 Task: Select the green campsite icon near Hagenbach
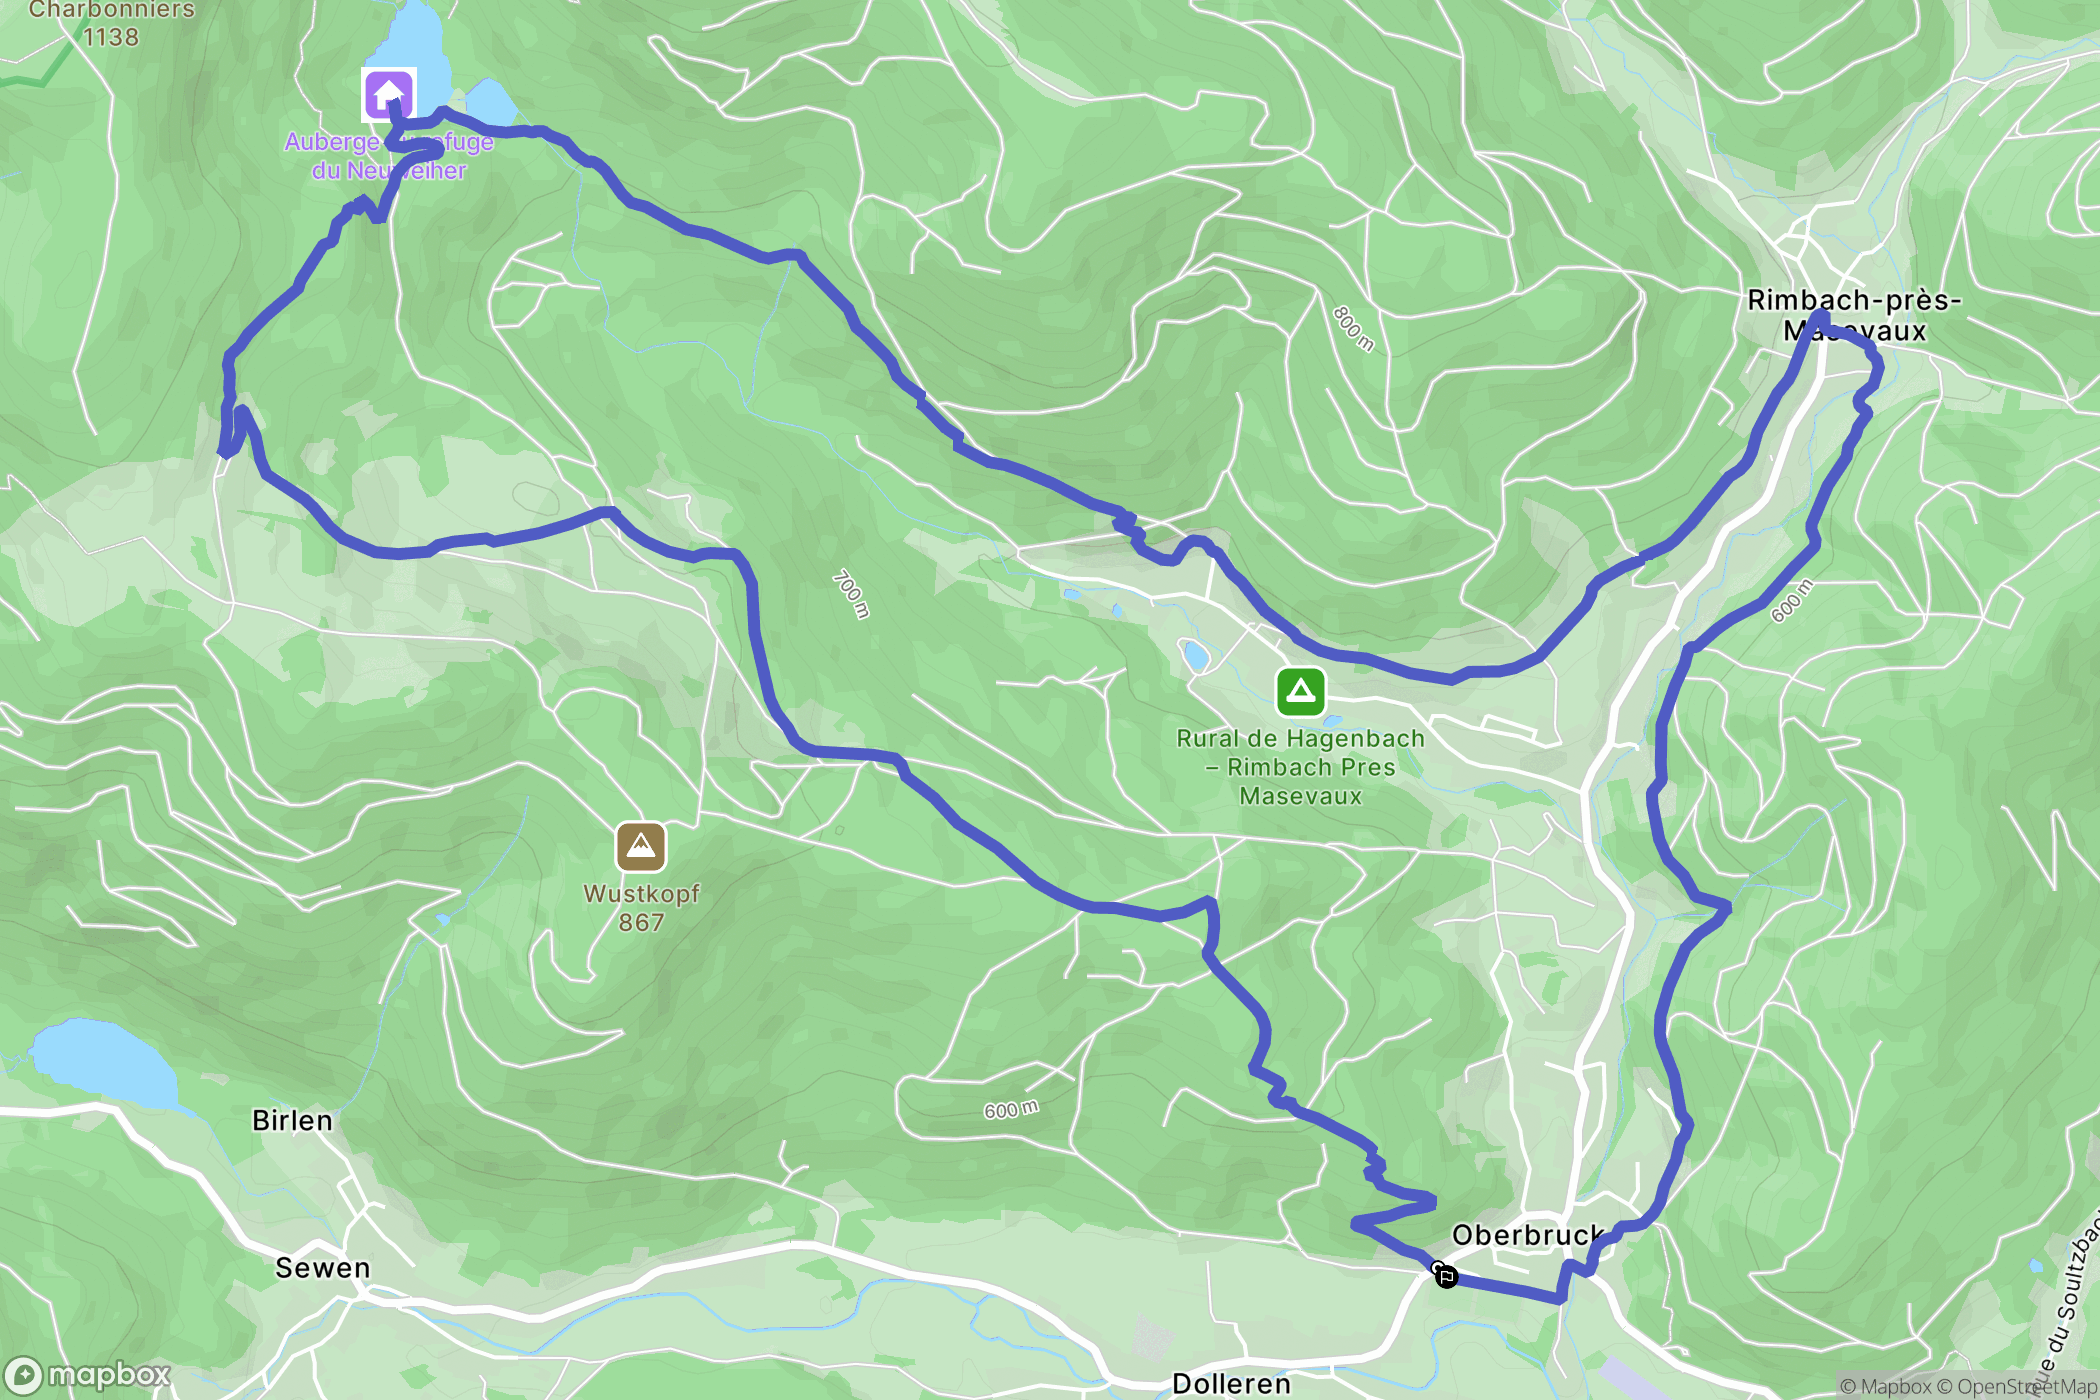[x=1300, y=691]
